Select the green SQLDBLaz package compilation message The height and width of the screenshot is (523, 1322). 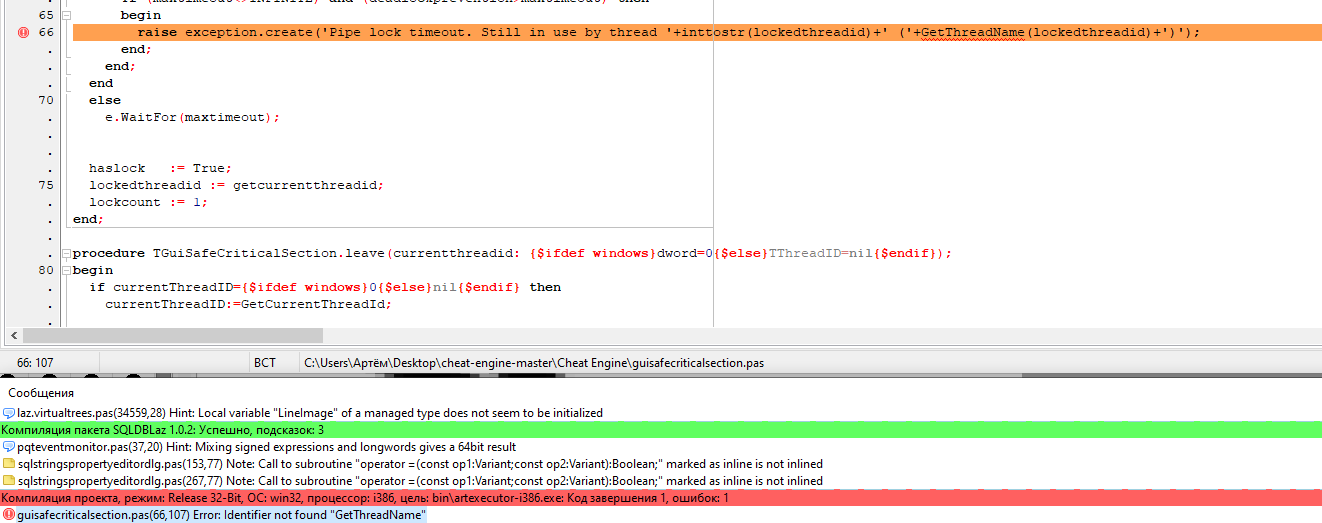pyautogui.click(x=661, y=430)
